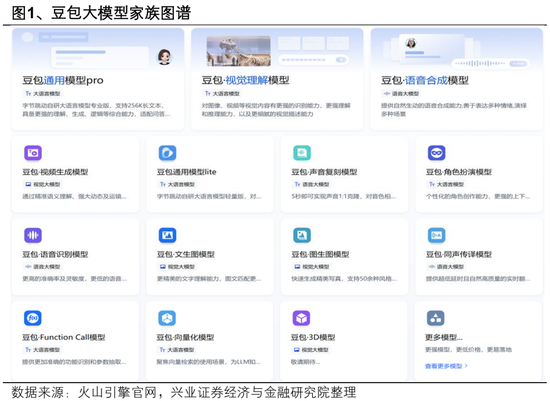Click 语音大模型 tag under 豆包·语音合成模型

click(x=402, y=94)
